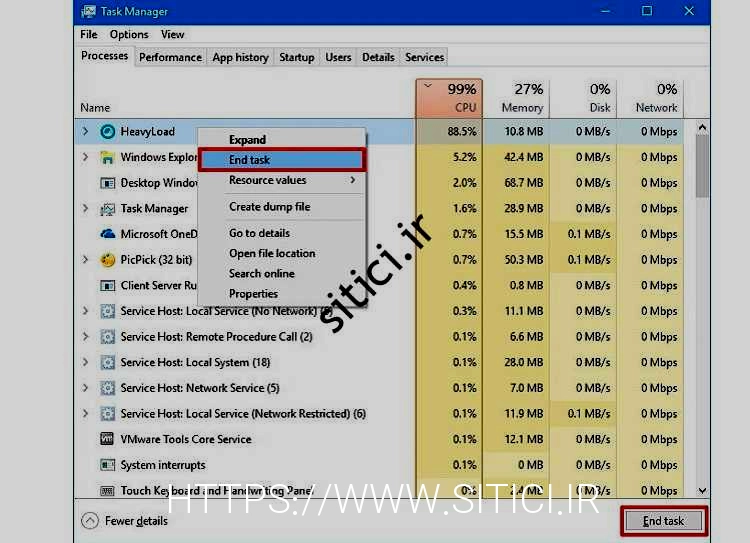Switch to the App history tab
The image size is (750, 543).
coord(240,57)
